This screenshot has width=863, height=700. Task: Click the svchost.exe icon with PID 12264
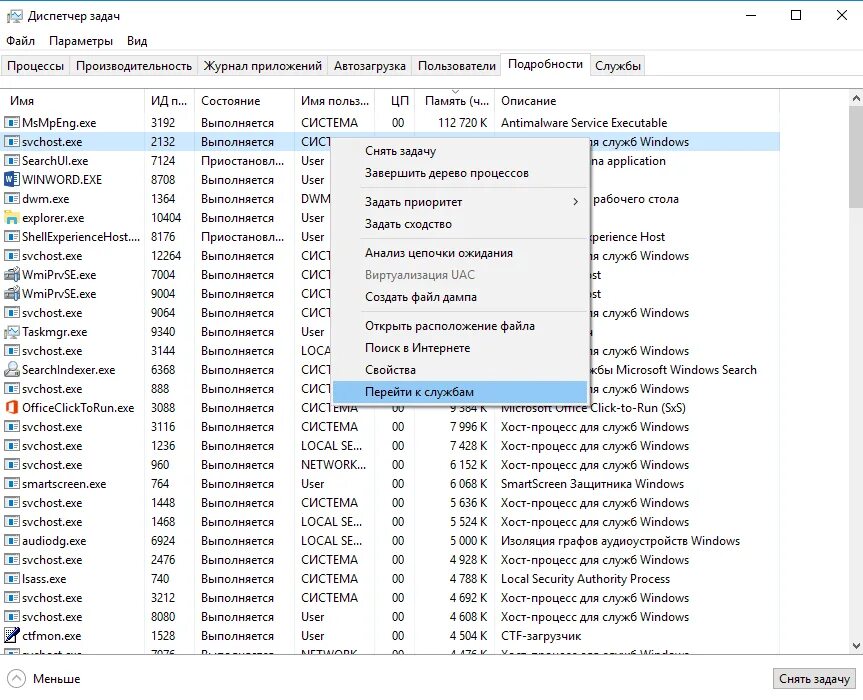click(x=12, y=255)
